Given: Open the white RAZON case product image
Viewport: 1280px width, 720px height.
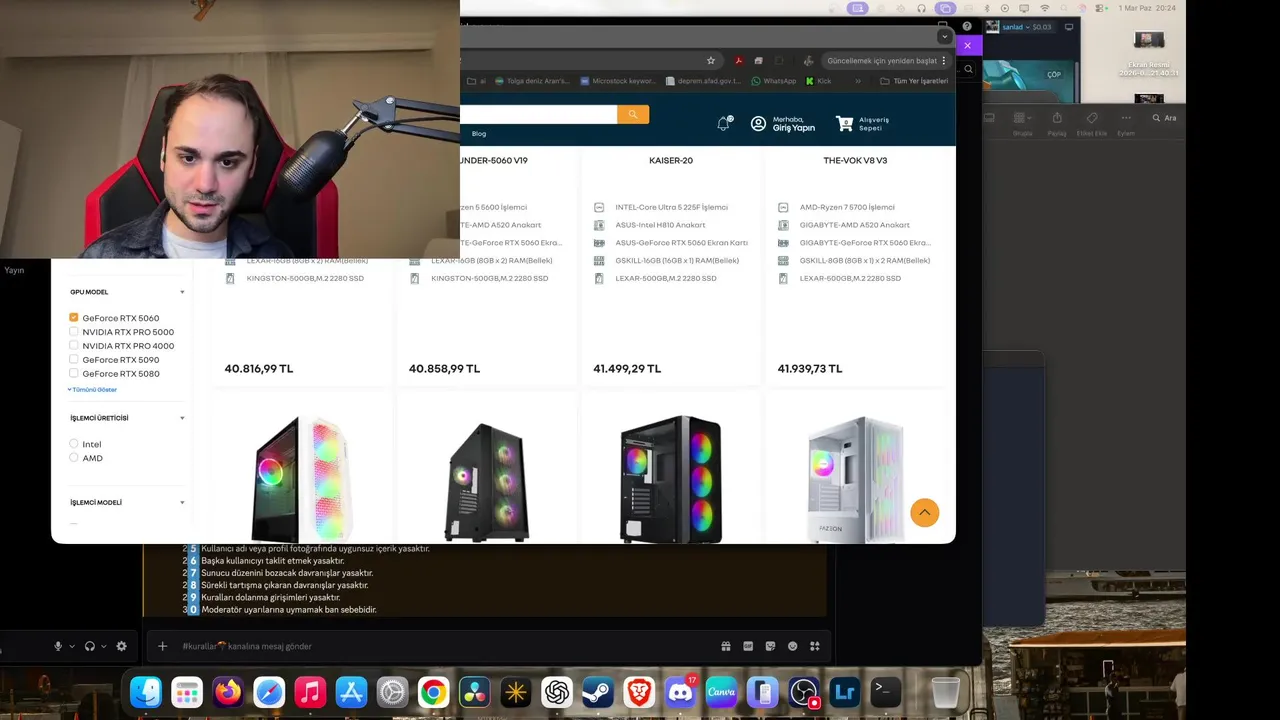Looking at the screenshot, I should coord(855,479).
